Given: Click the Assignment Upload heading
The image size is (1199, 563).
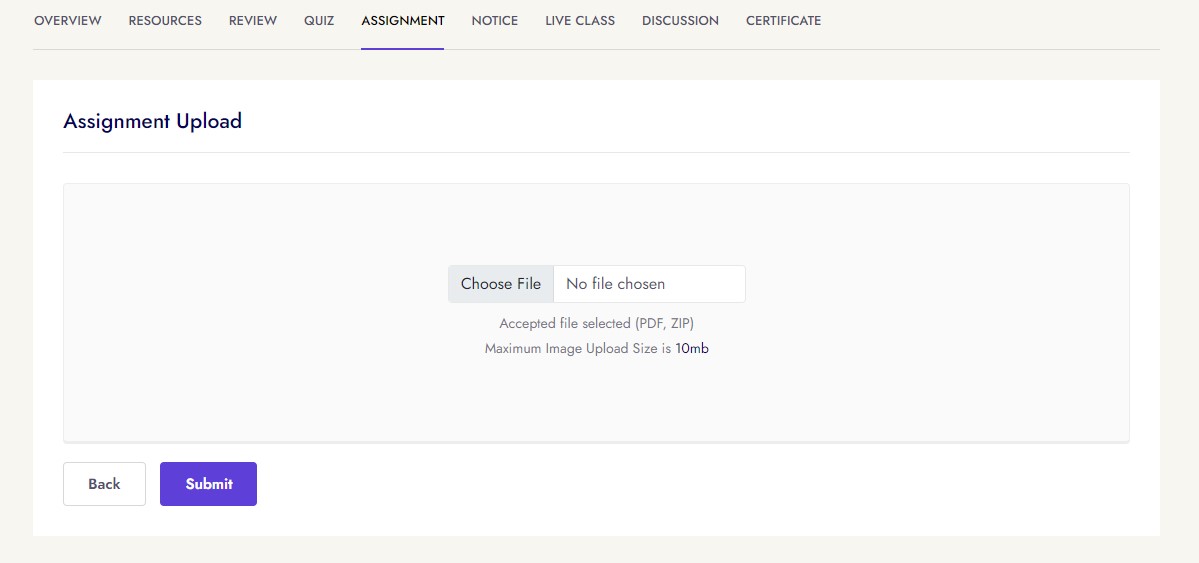Looking at the screenshot, I should 153,122.
